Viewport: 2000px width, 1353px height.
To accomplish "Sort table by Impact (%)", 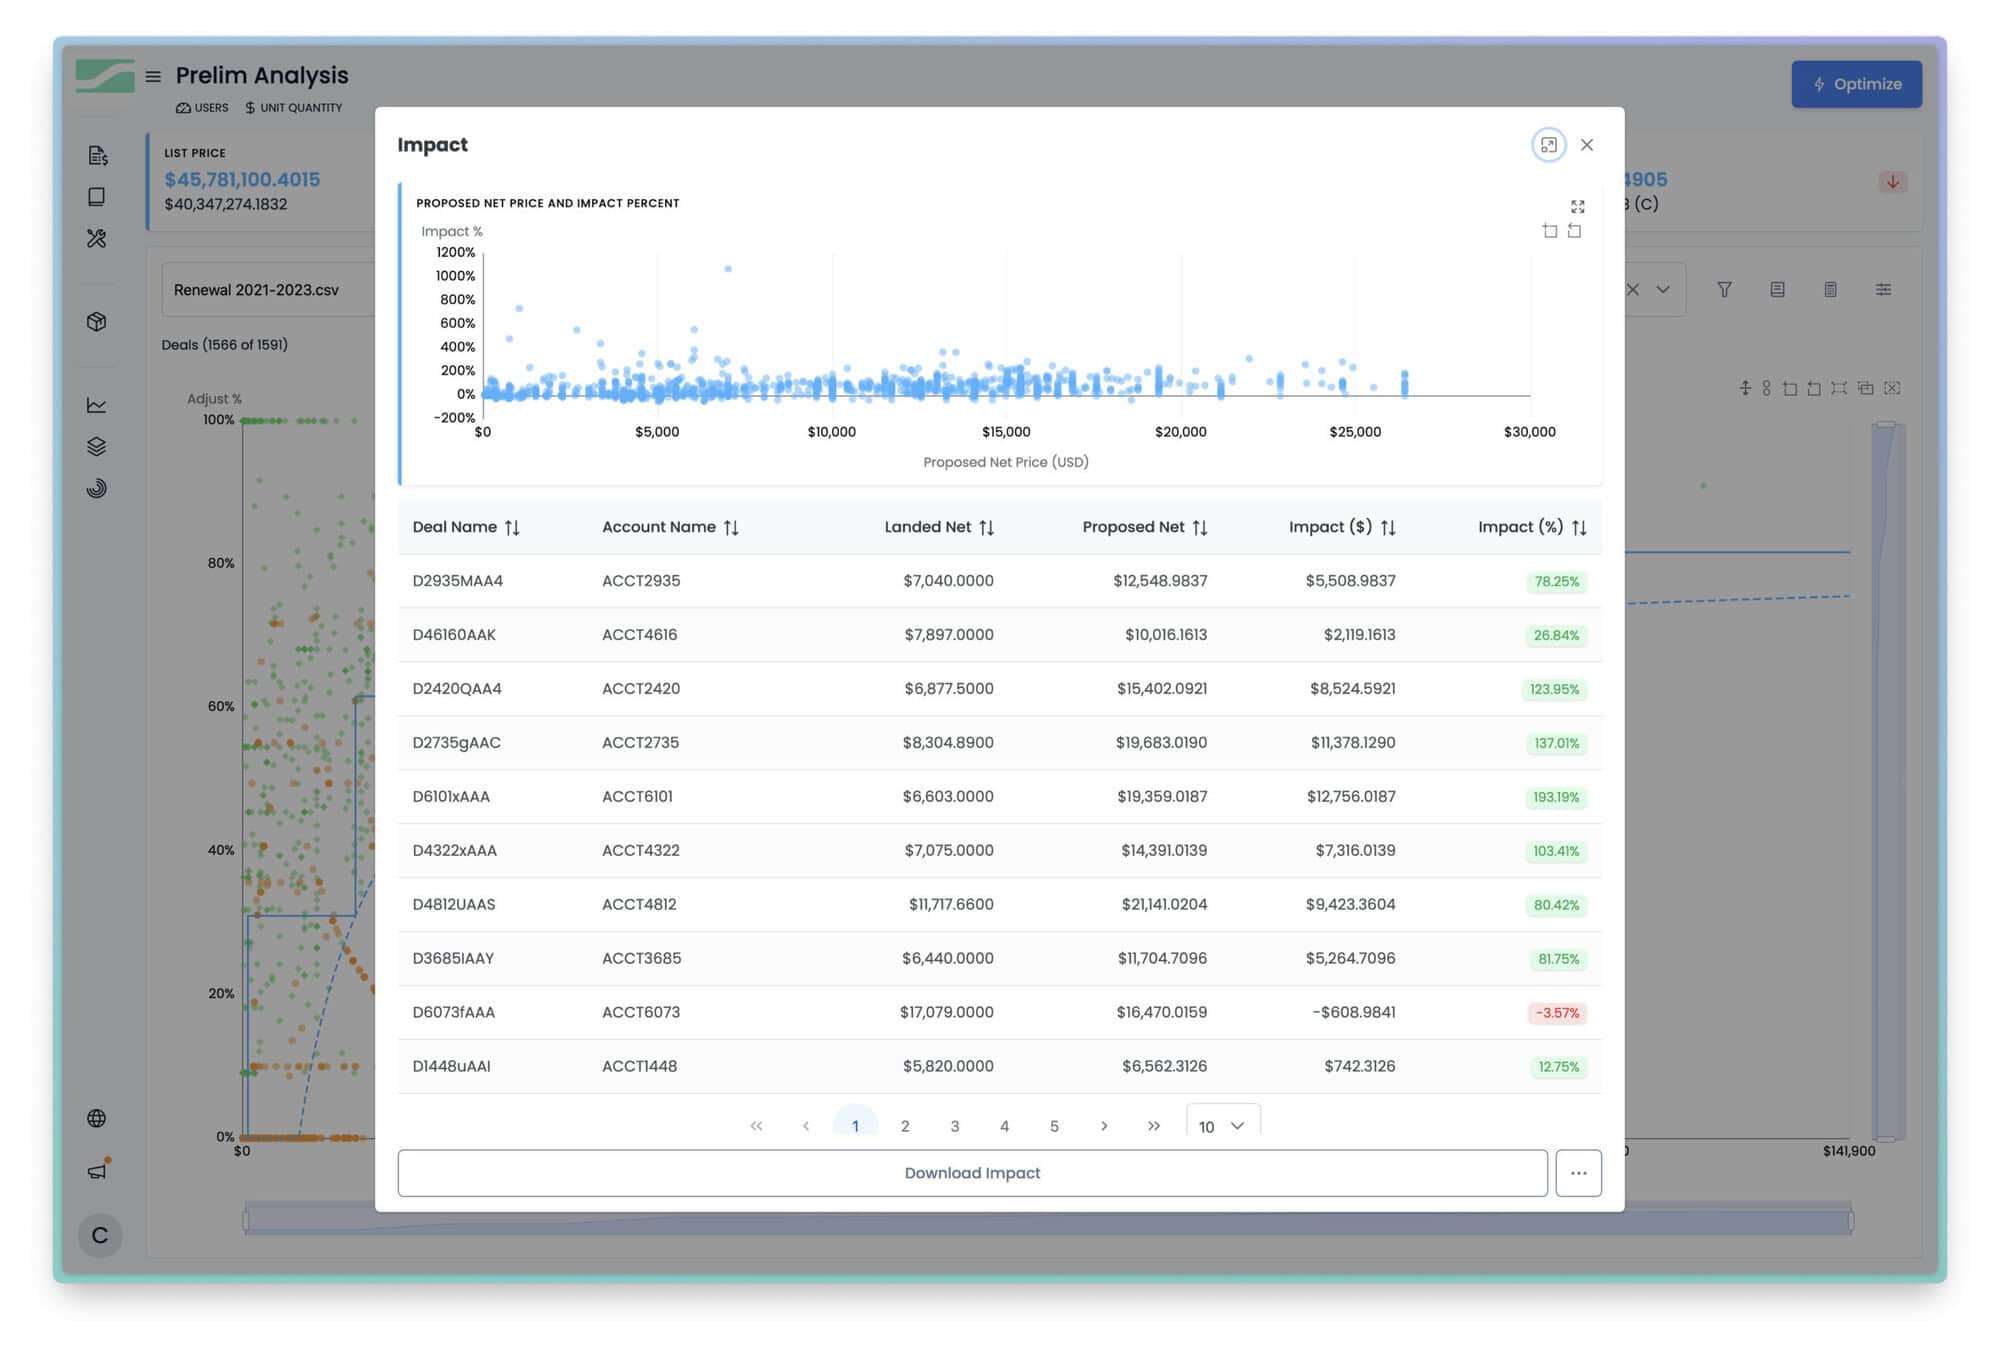I will (1579, 527).
